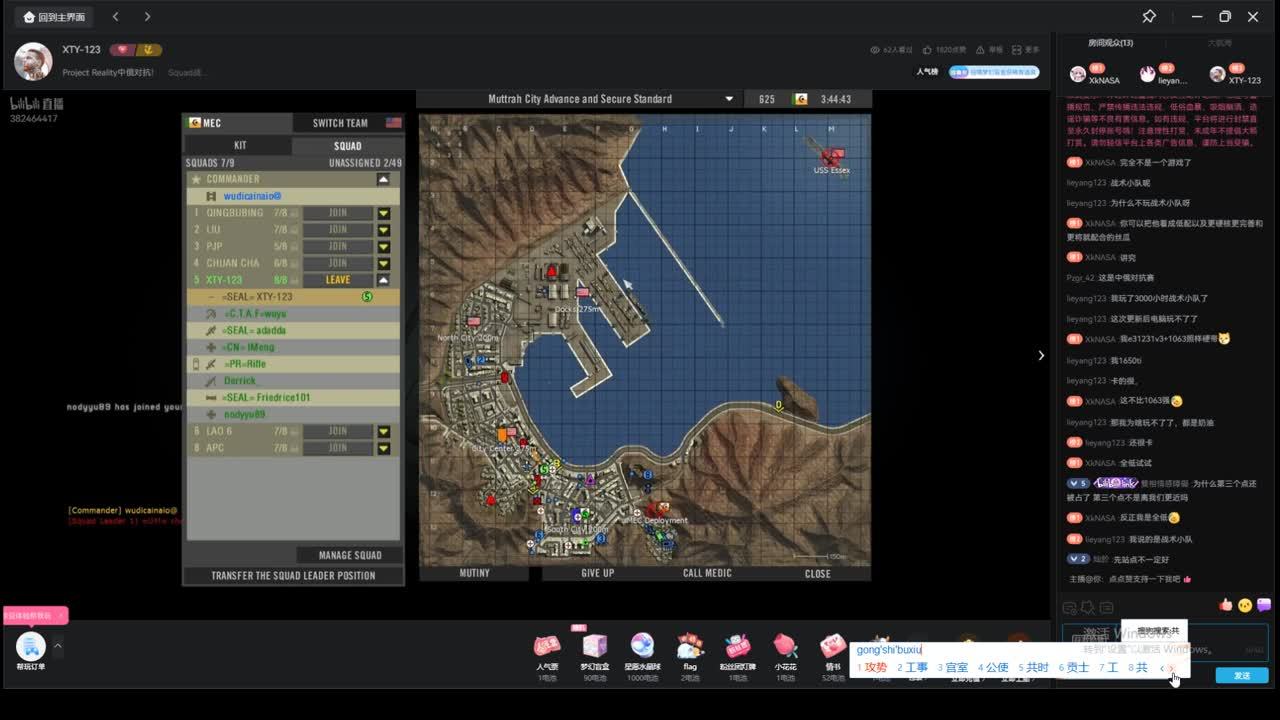
Task: Open the streamer XTY-123 avatar
Action: pos(33,62)
